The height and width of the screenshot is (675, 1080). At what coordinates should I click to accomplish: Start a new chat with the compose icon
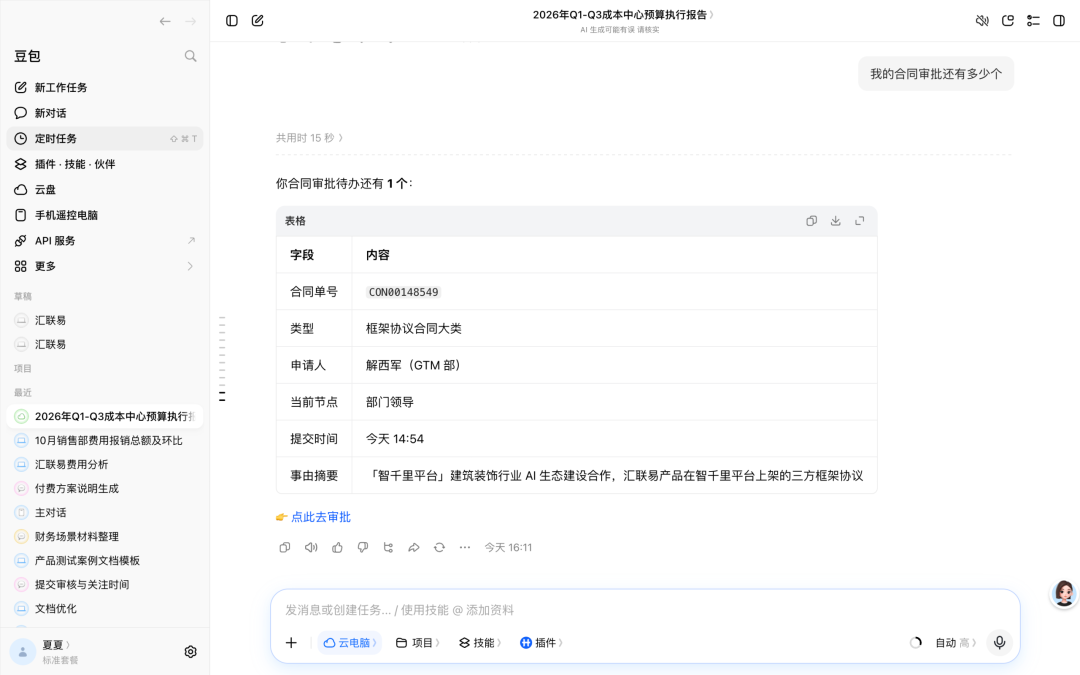[258, 21]
